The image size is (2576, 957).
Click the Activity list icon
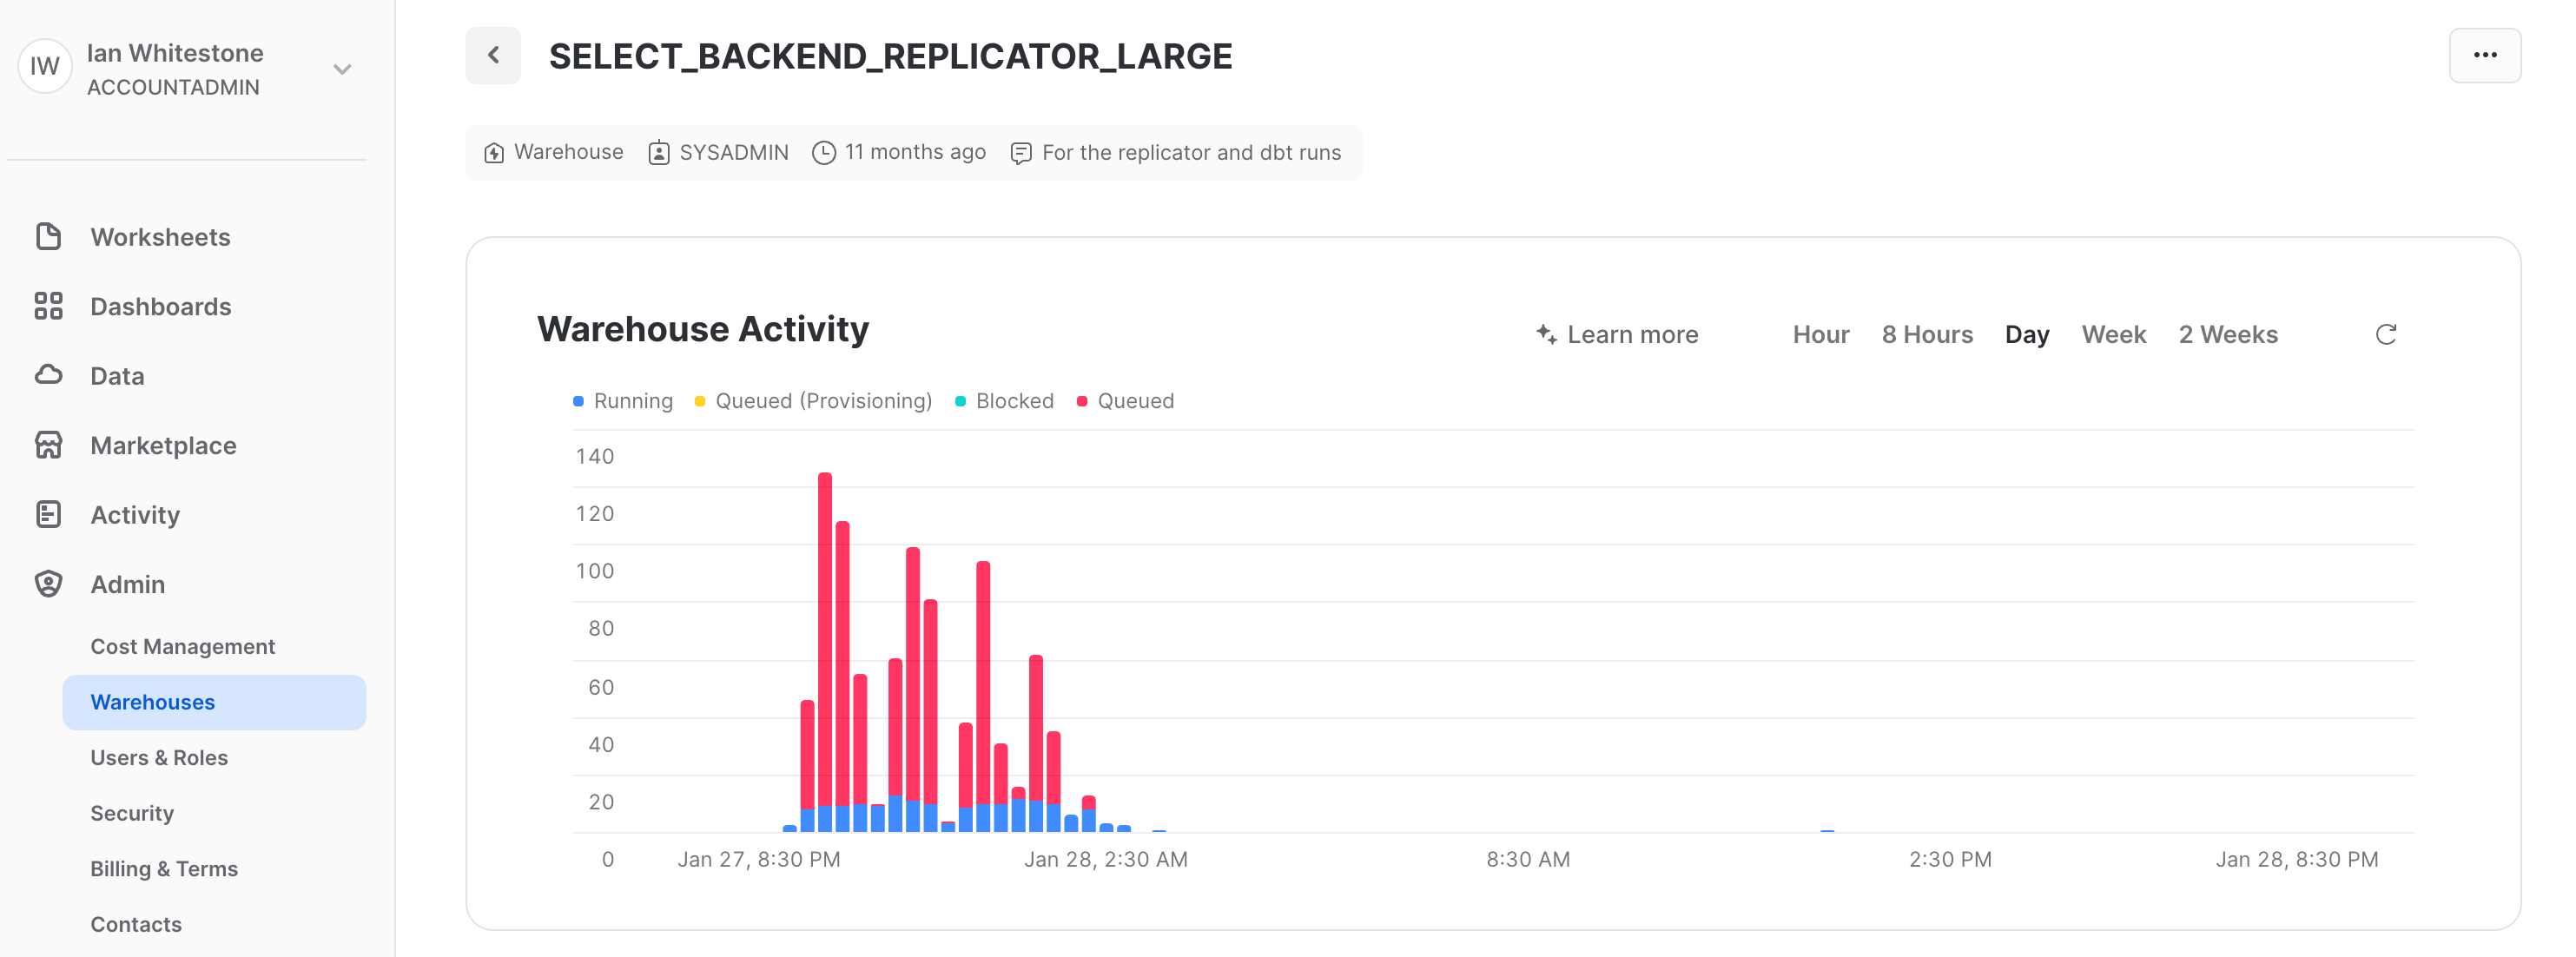click(x=48, y=514)
